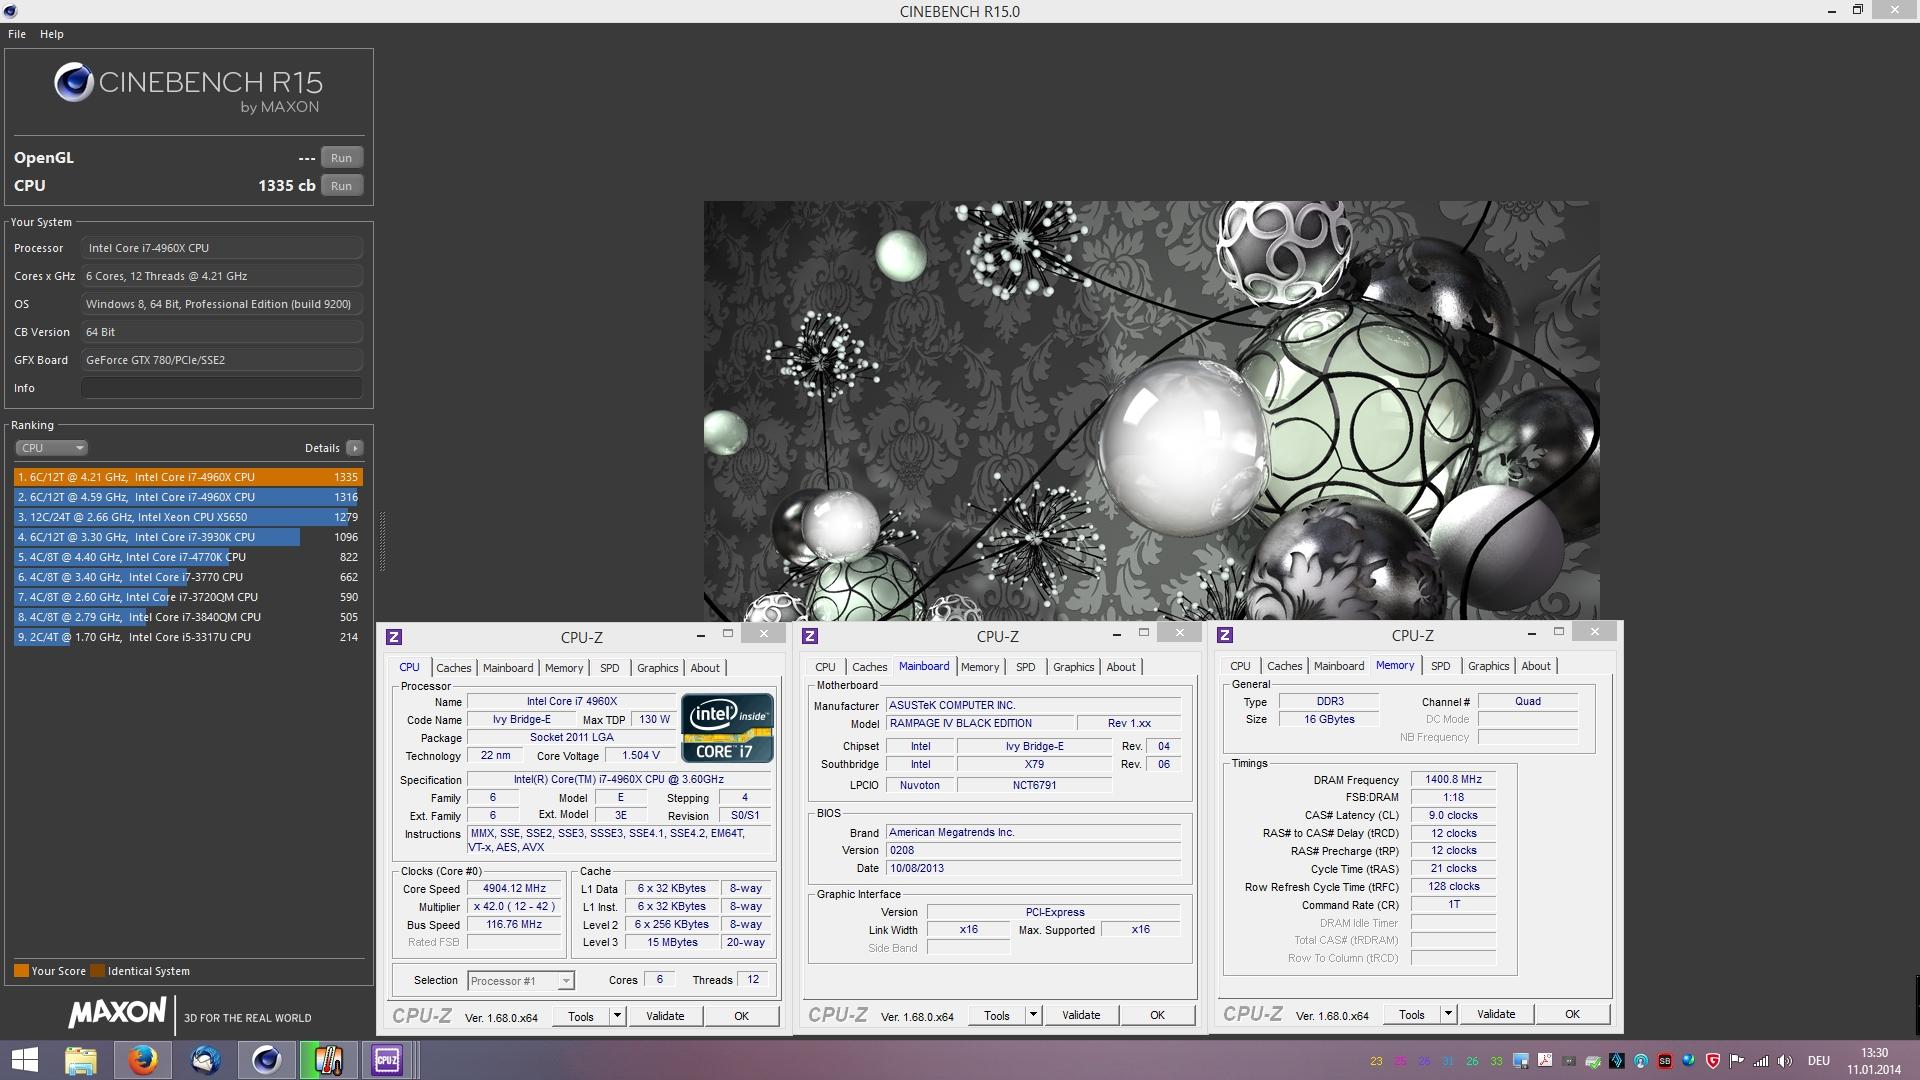Select ranking row 6 Core i7-3770
Viewport: 1920px width, 1080px height.
click(x=188, y=577)
